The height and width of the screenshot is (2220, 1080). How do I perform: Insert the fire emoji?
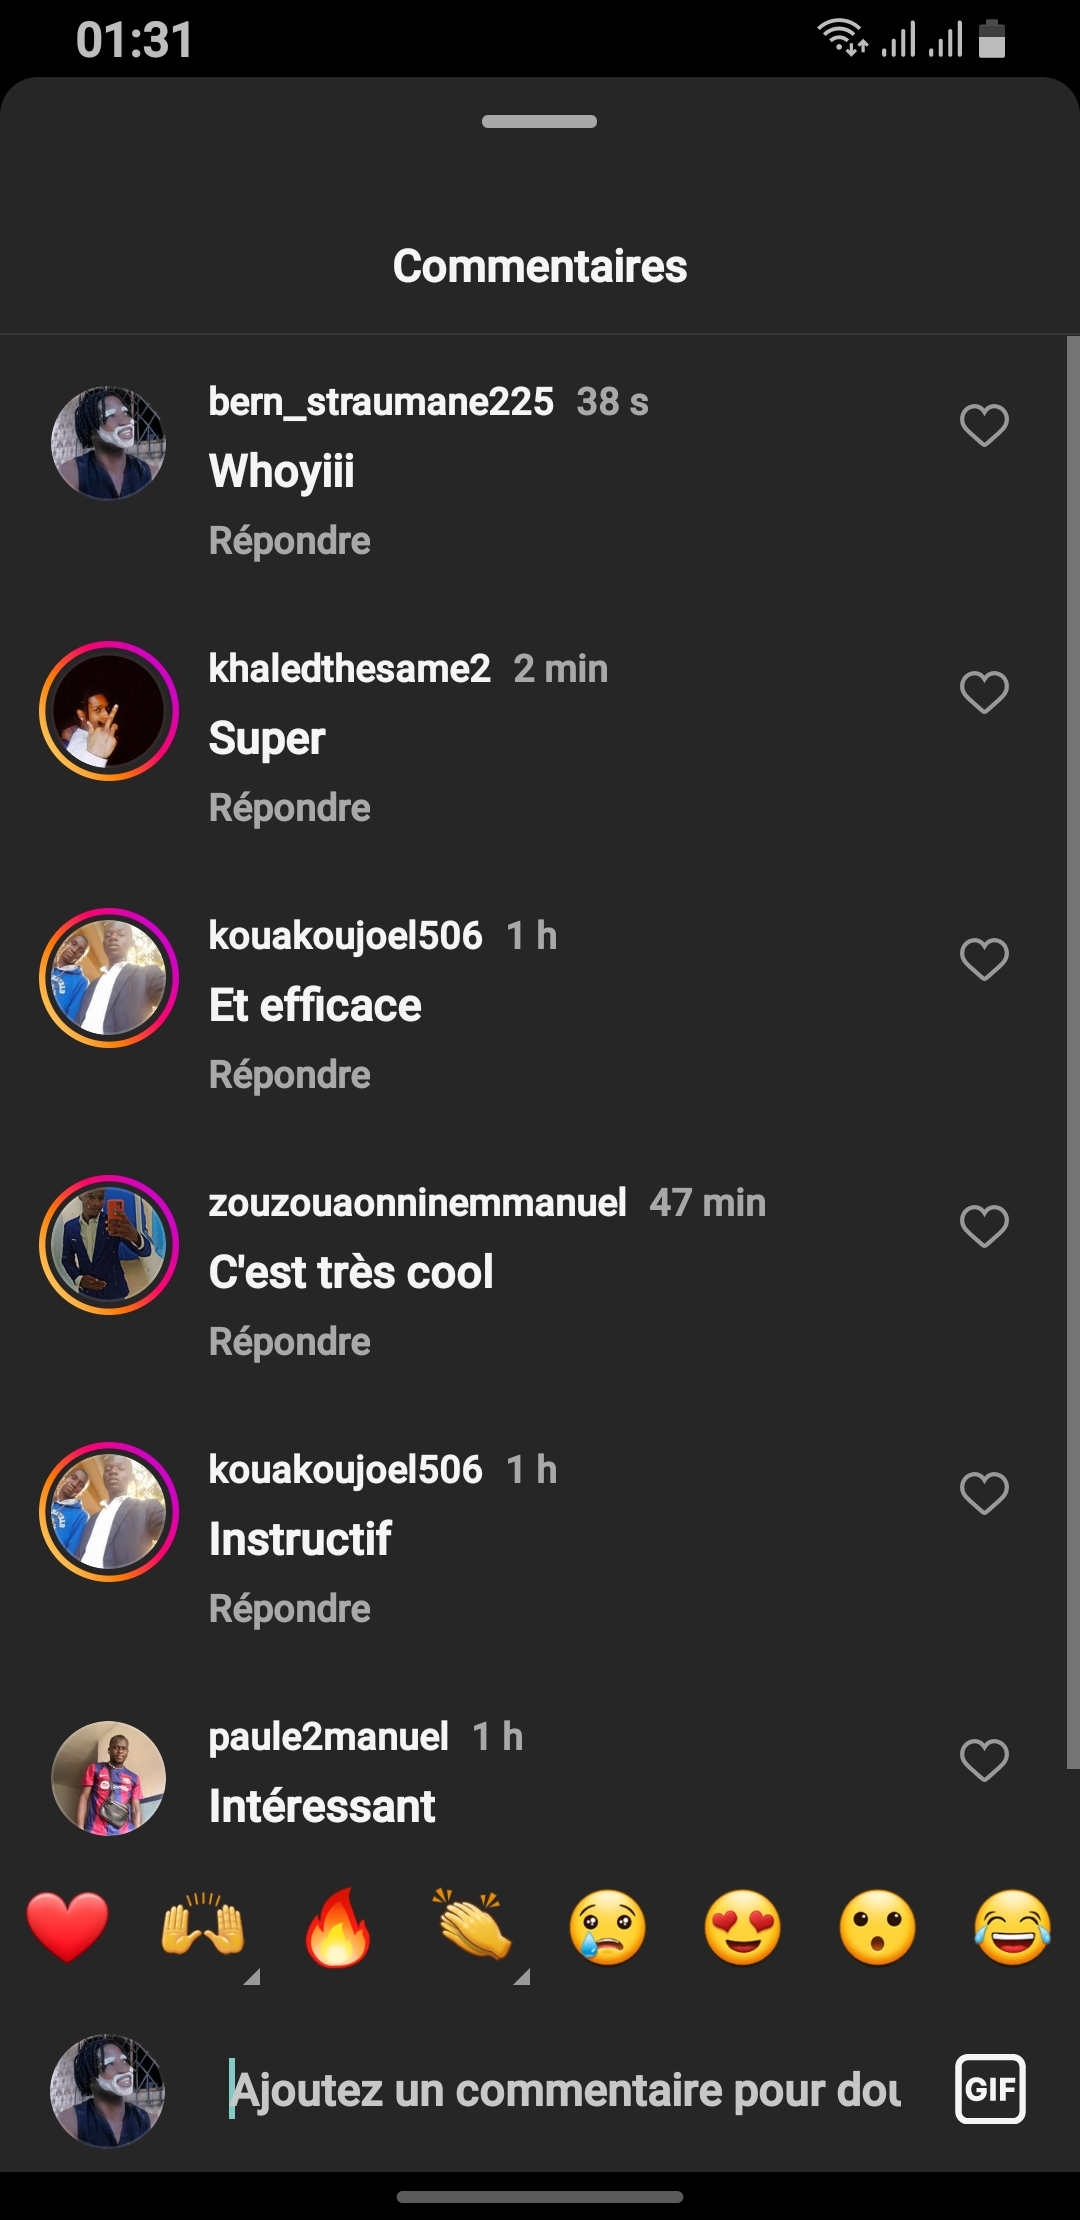tap(338, 1927)
